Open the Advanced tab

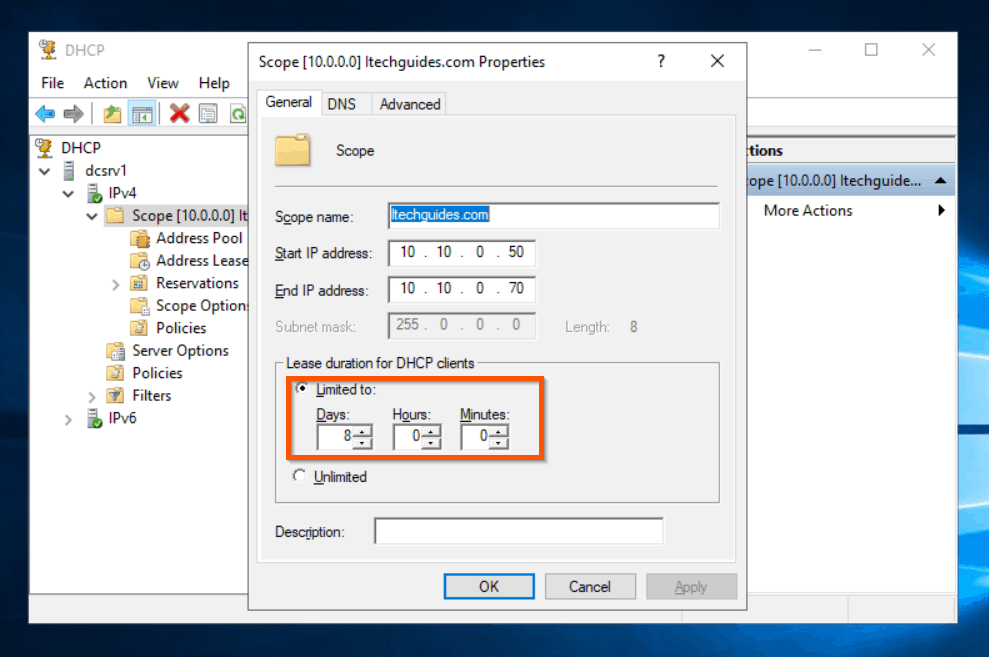click(x=410, y=104)
